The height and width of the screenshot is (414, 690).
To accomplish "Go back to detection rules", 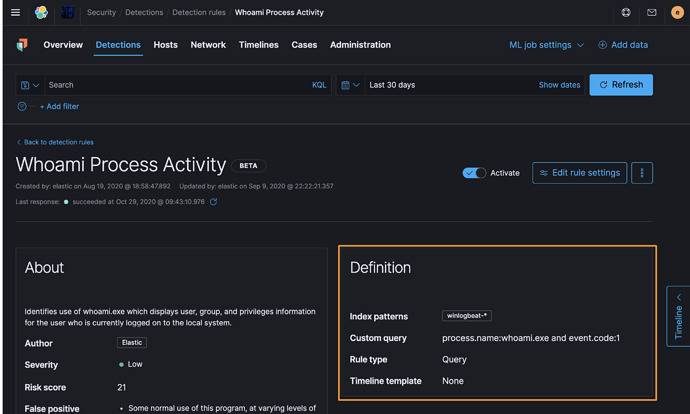I will [x=58, y=142].
